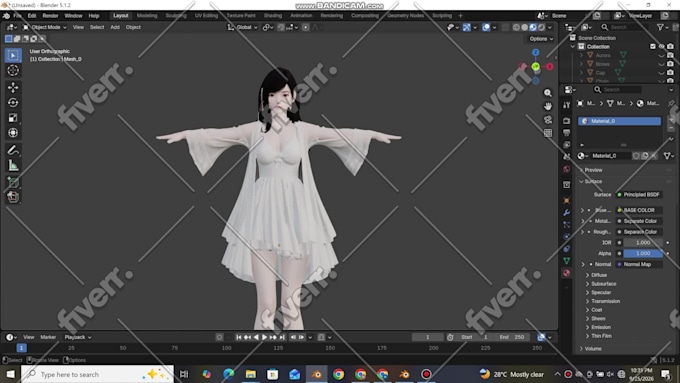Click the green Y axis gizmo
The height and width of the screenshot is (383, 680).
[x=536, y=66]
